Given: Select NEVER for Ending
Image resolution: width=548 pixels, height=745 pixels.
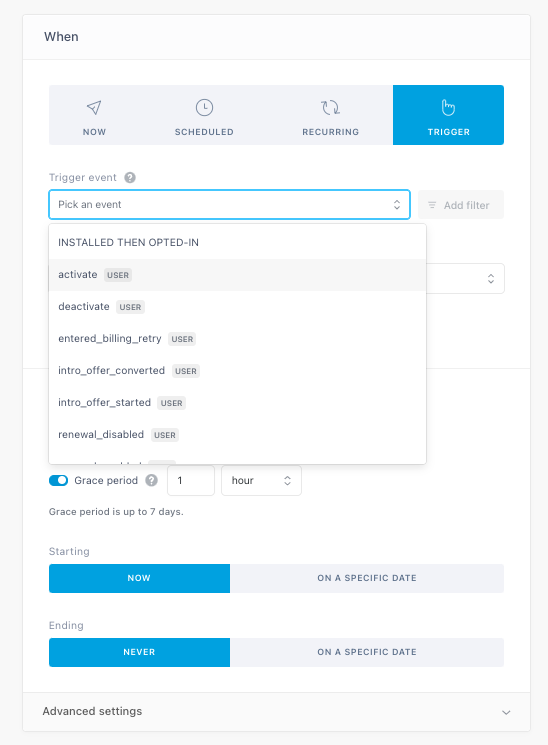Looking at the screenshot, I should tap(139, 652).
